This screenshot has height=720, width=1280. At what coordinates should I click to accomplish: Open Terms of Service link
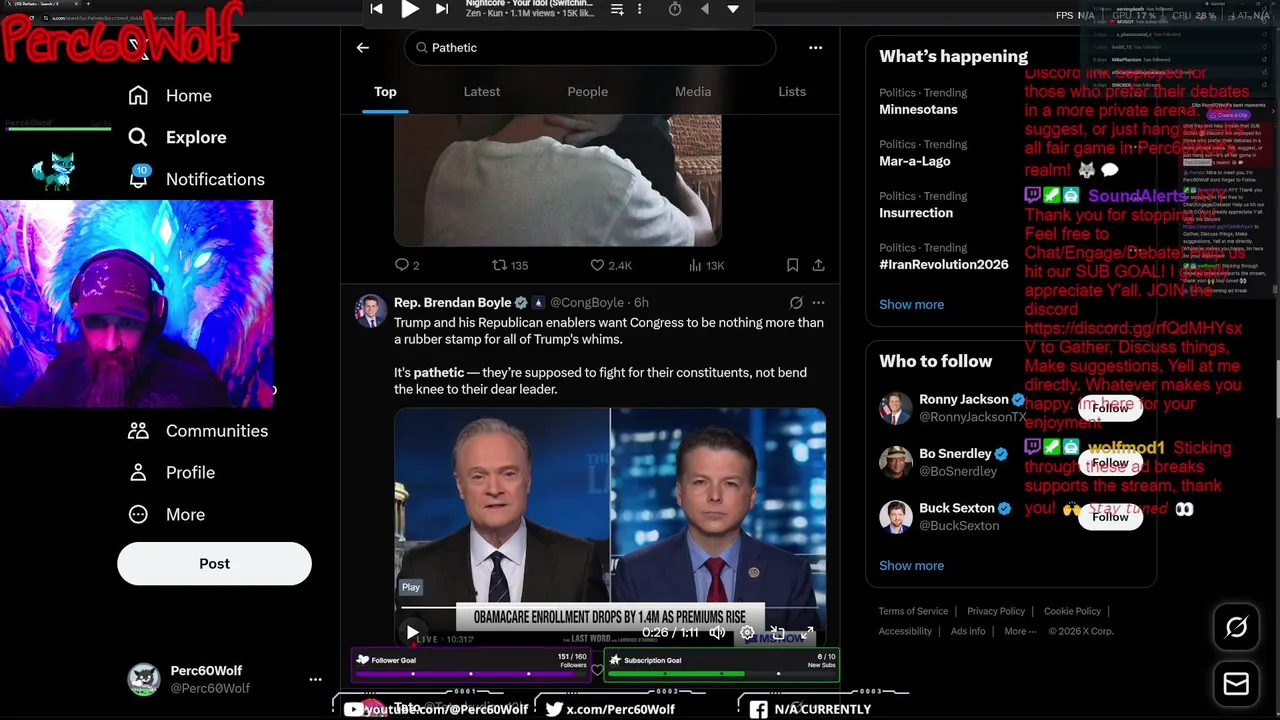(x=913, y=611)
